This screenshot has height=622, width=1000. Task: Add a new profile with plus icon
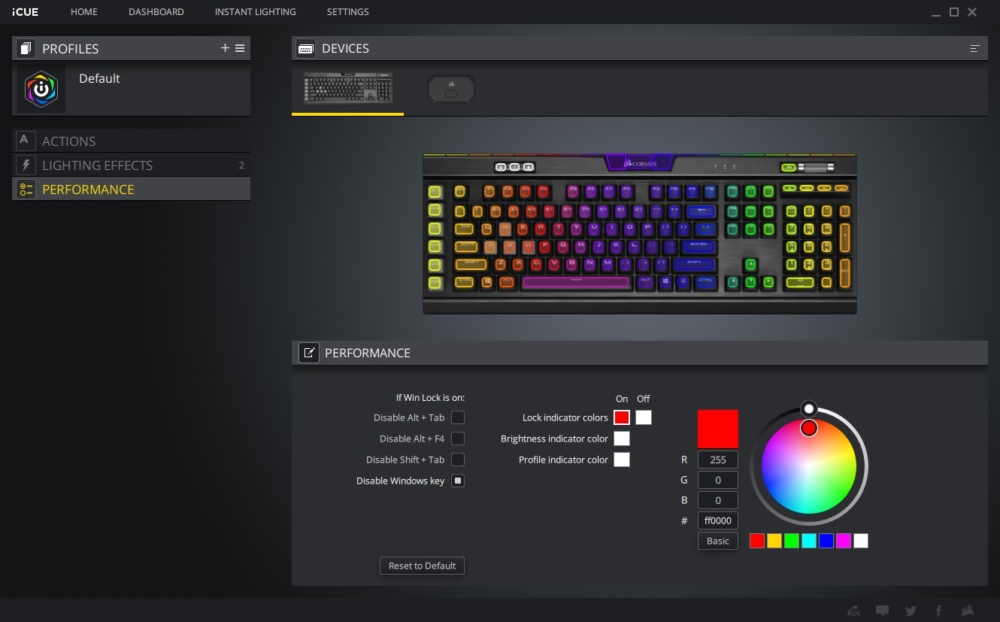coord(224,48)
